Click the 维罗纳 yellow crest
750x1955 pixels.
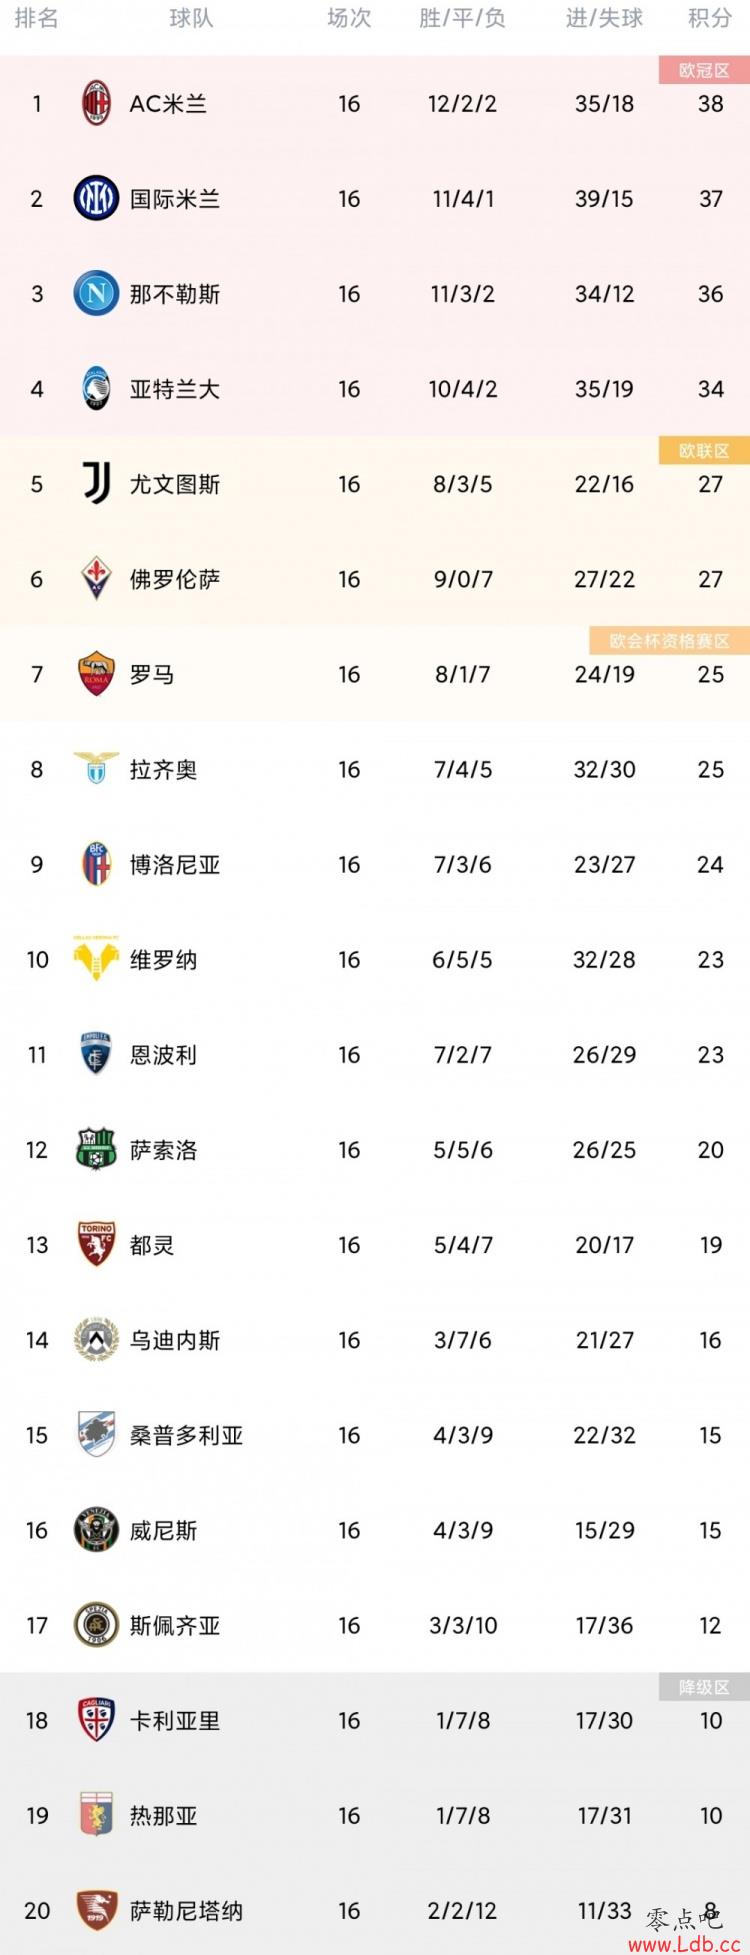click(96, 958)
